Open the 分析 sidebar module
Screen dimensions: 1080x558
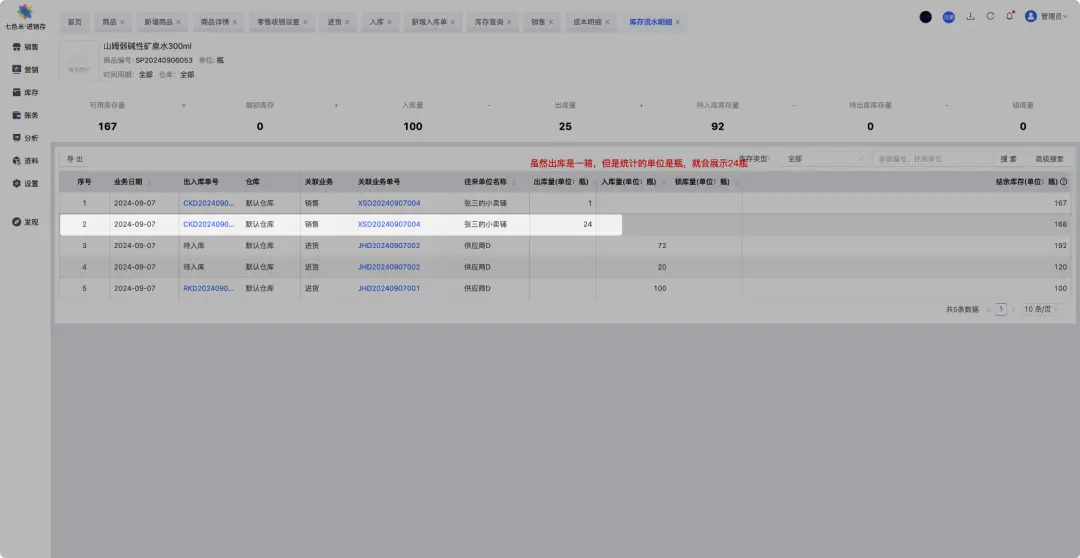[x=25, y=138]
